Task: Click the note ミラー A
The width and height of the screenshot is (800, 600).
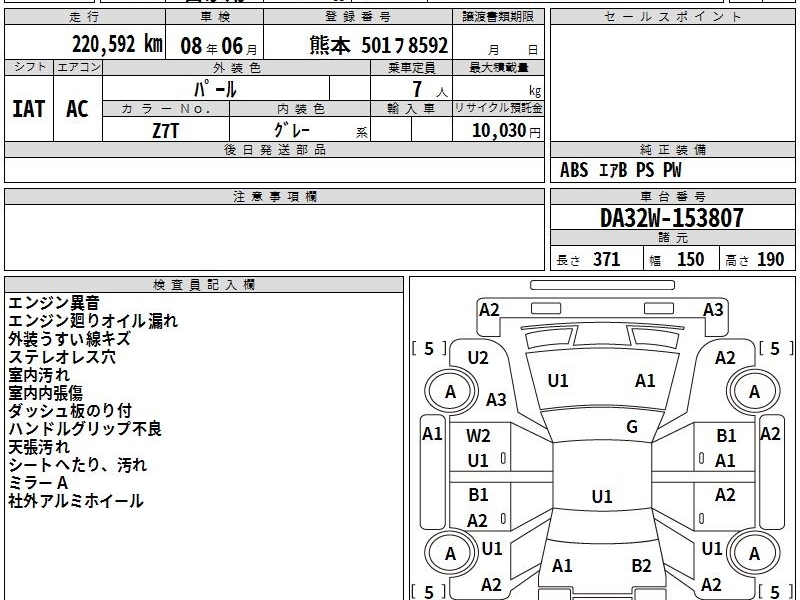Action: [38, 483]
